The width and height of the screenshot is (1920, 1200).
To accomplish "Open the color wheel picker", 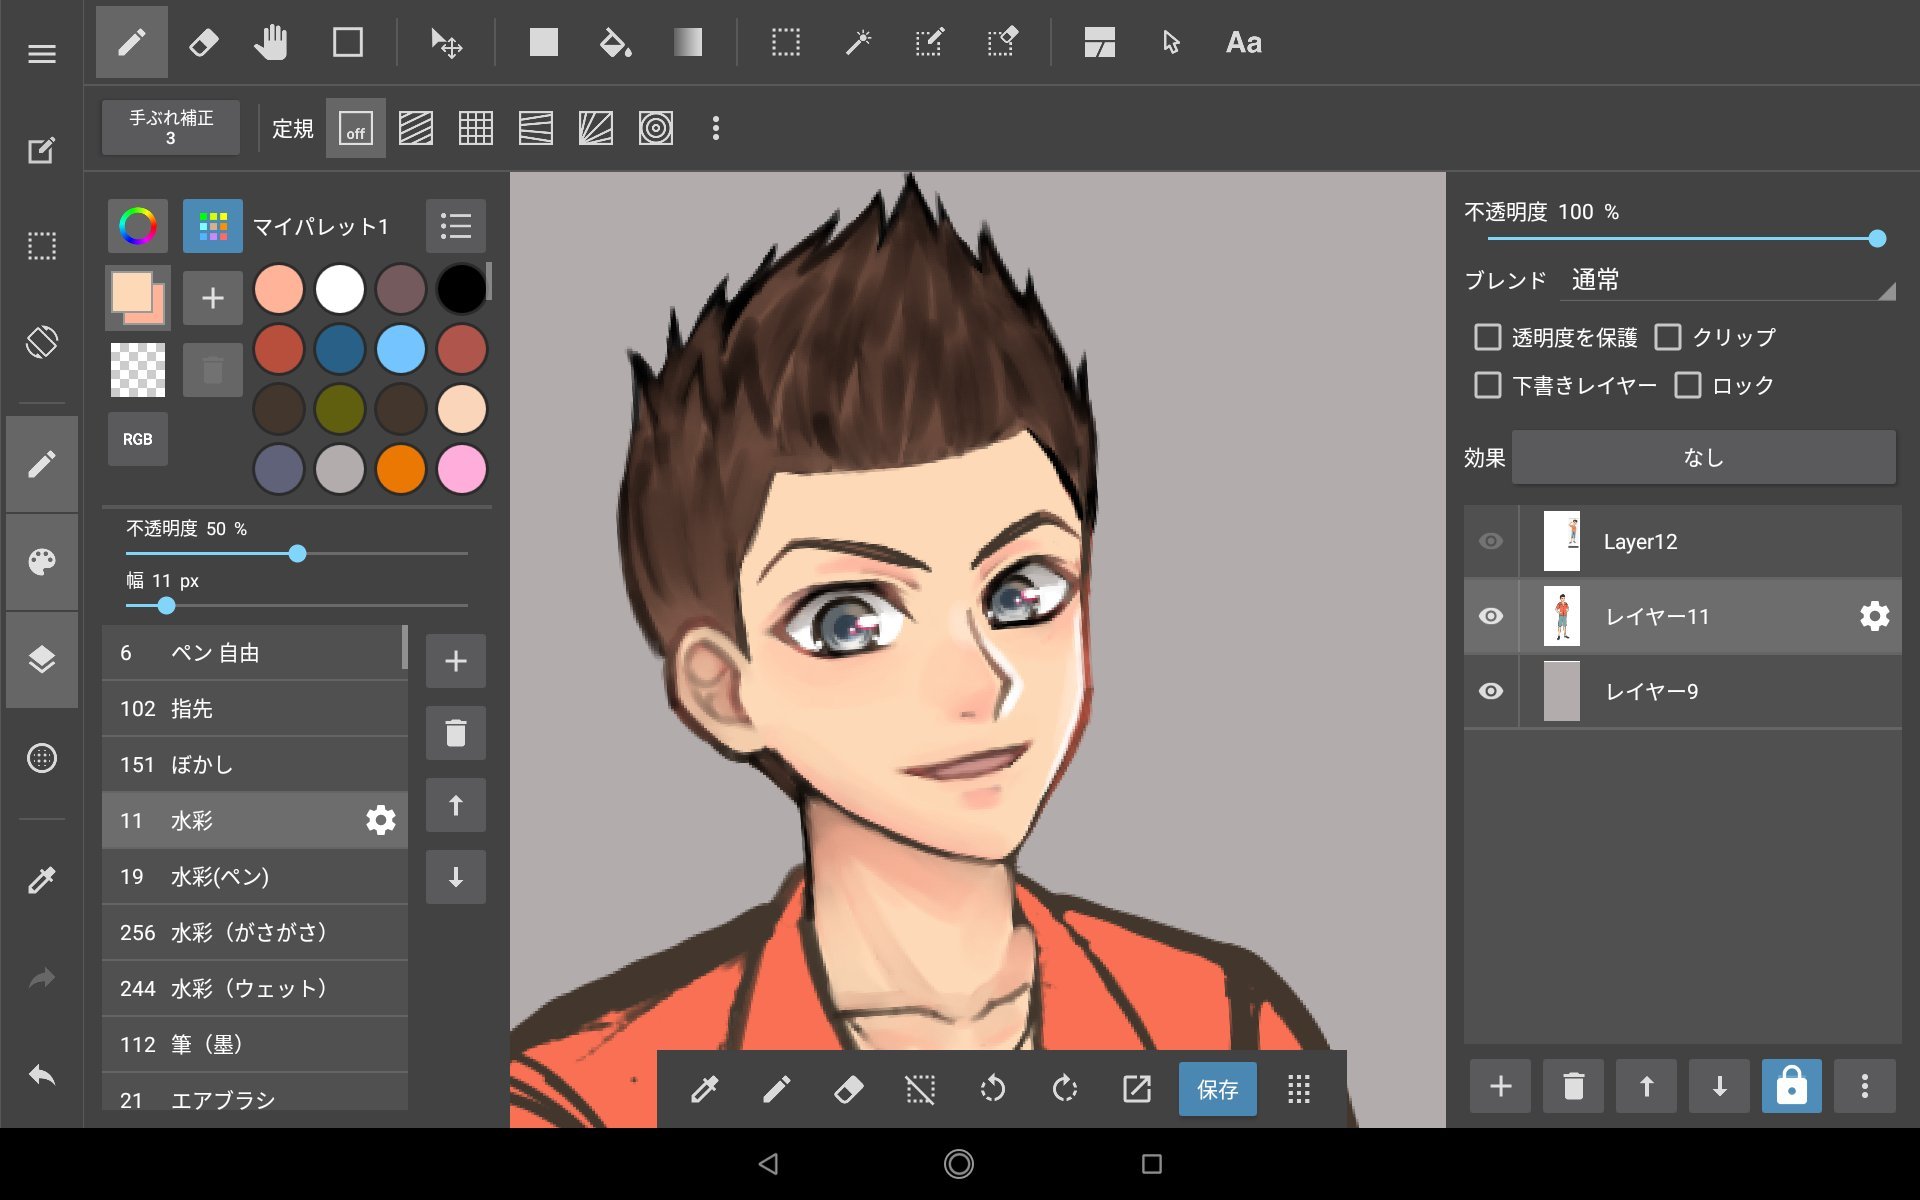I will [x=138, y=226].
